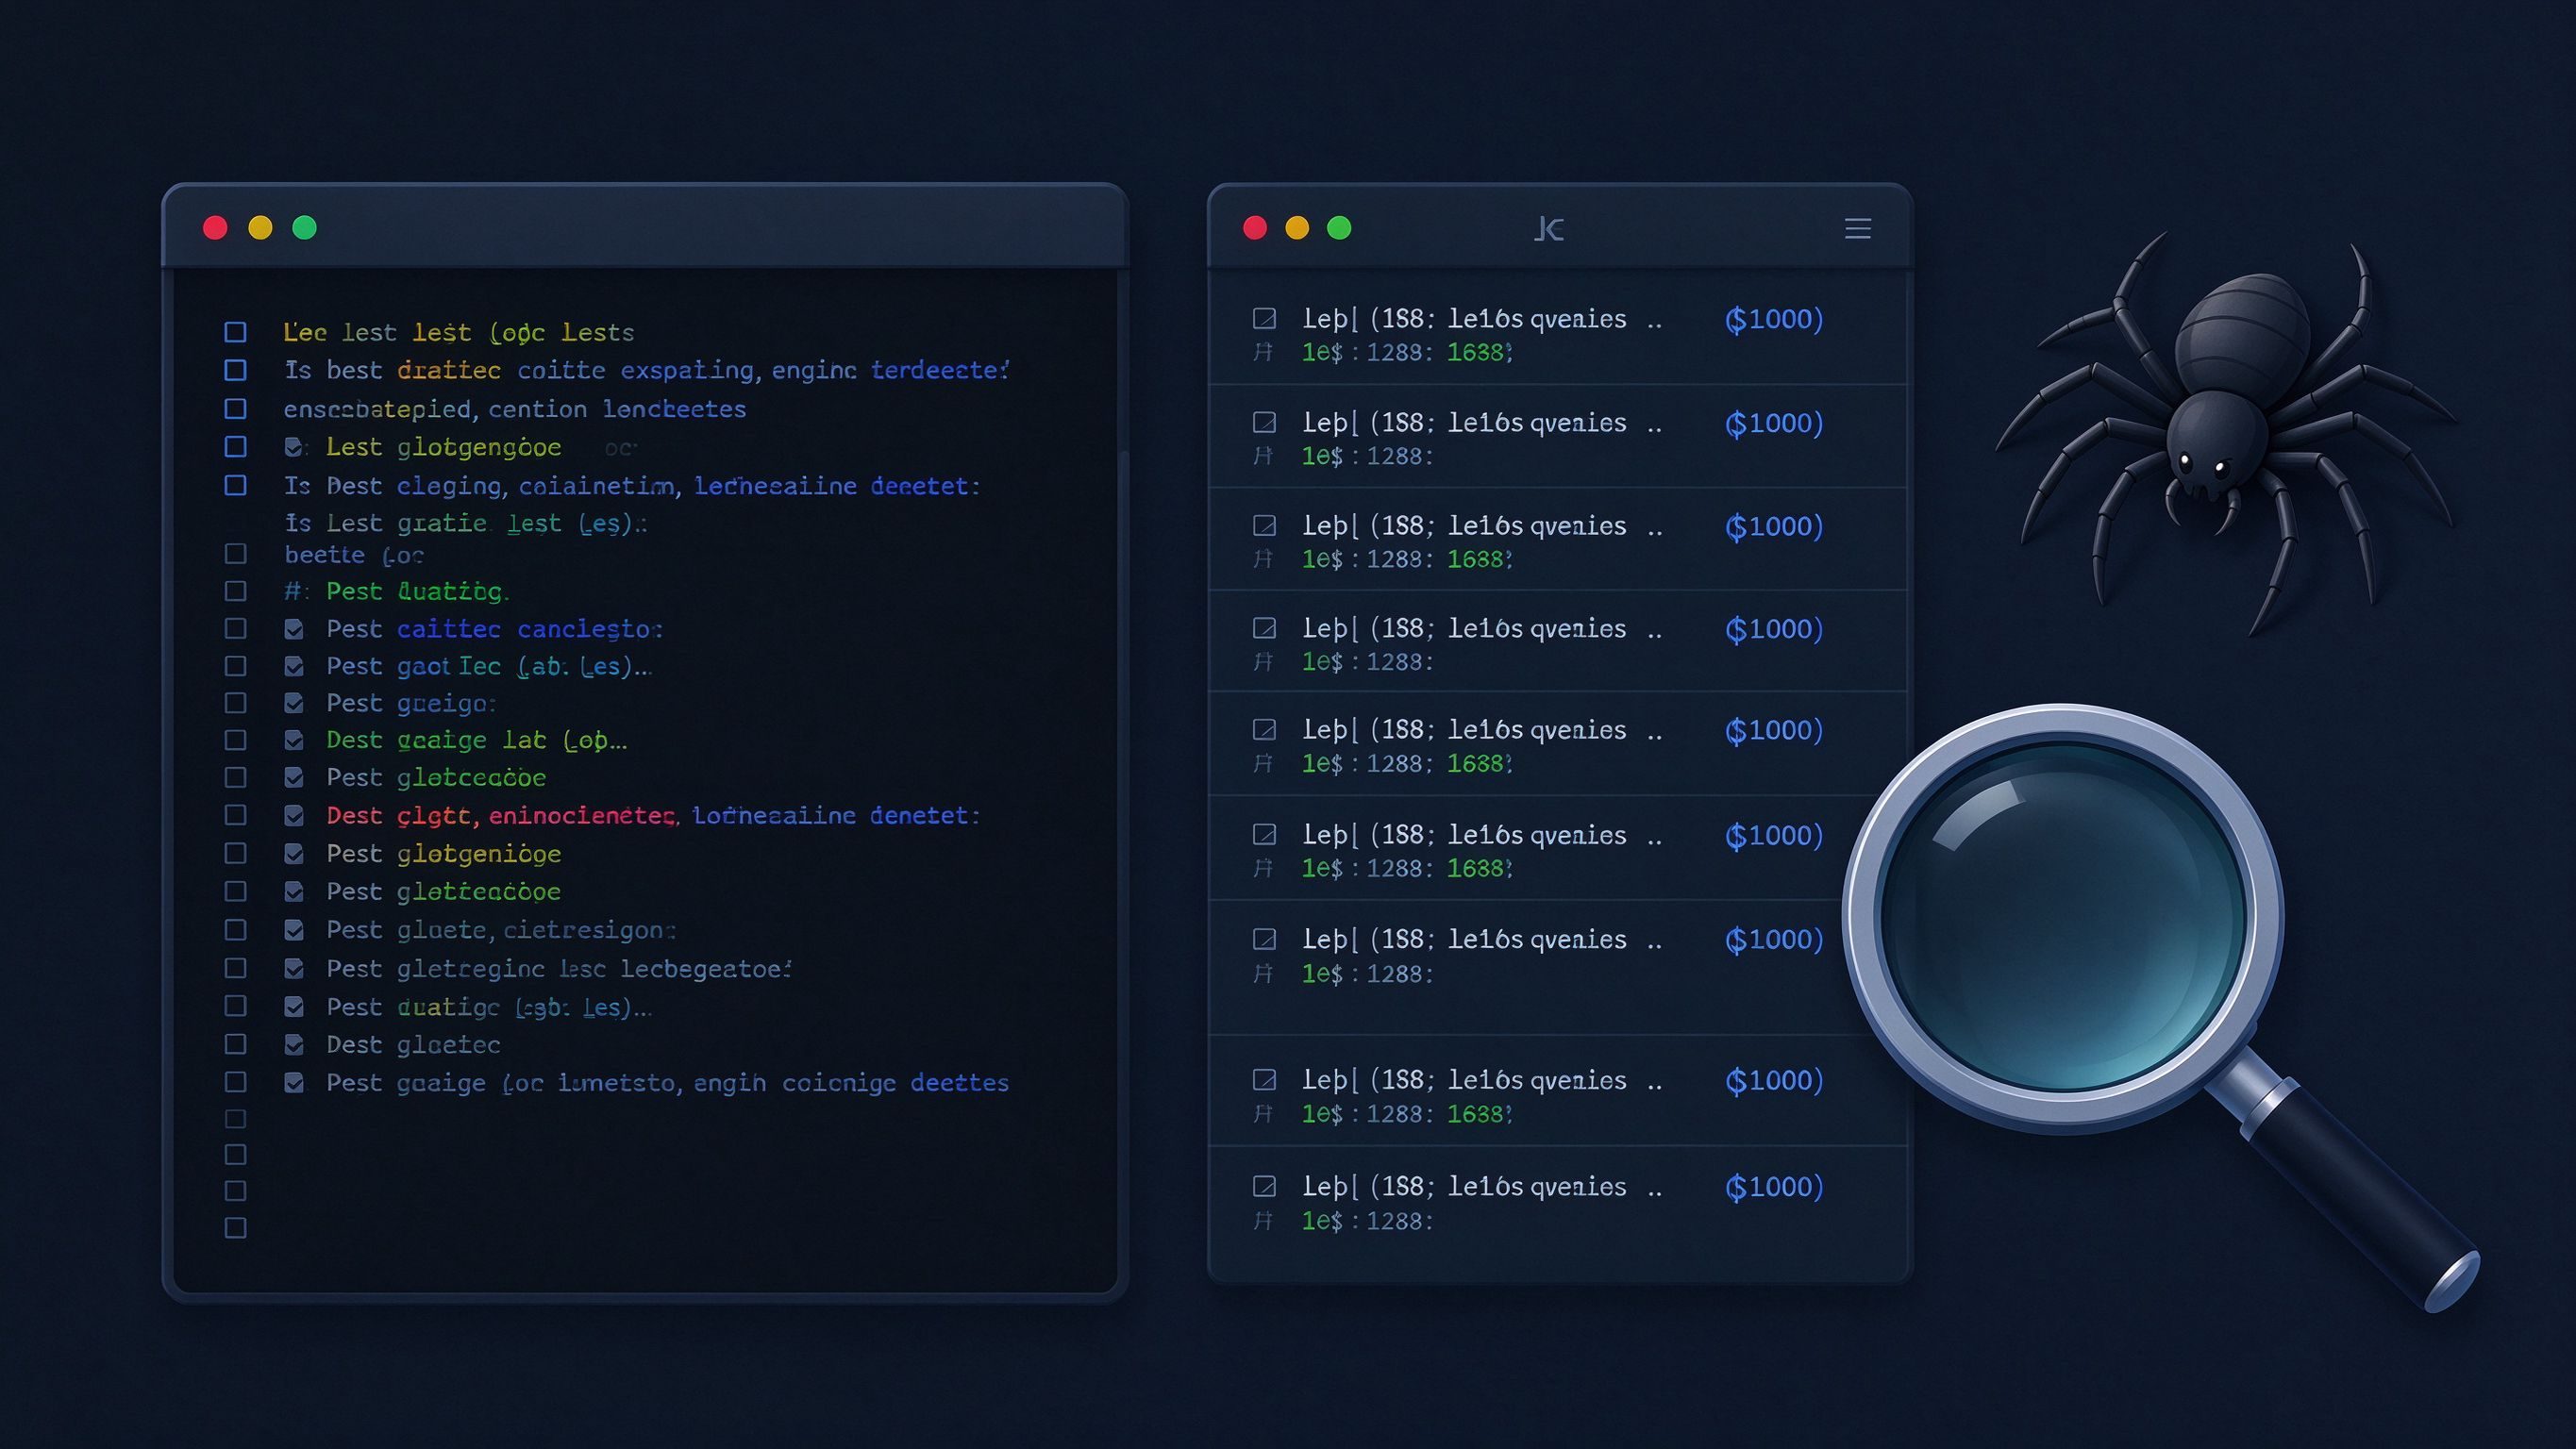The height and width of the screenshot is (1449, 2576).
Task: Tick the outer checkbox beside "Pest gletreginc lsc"
Action: [235, 968]
